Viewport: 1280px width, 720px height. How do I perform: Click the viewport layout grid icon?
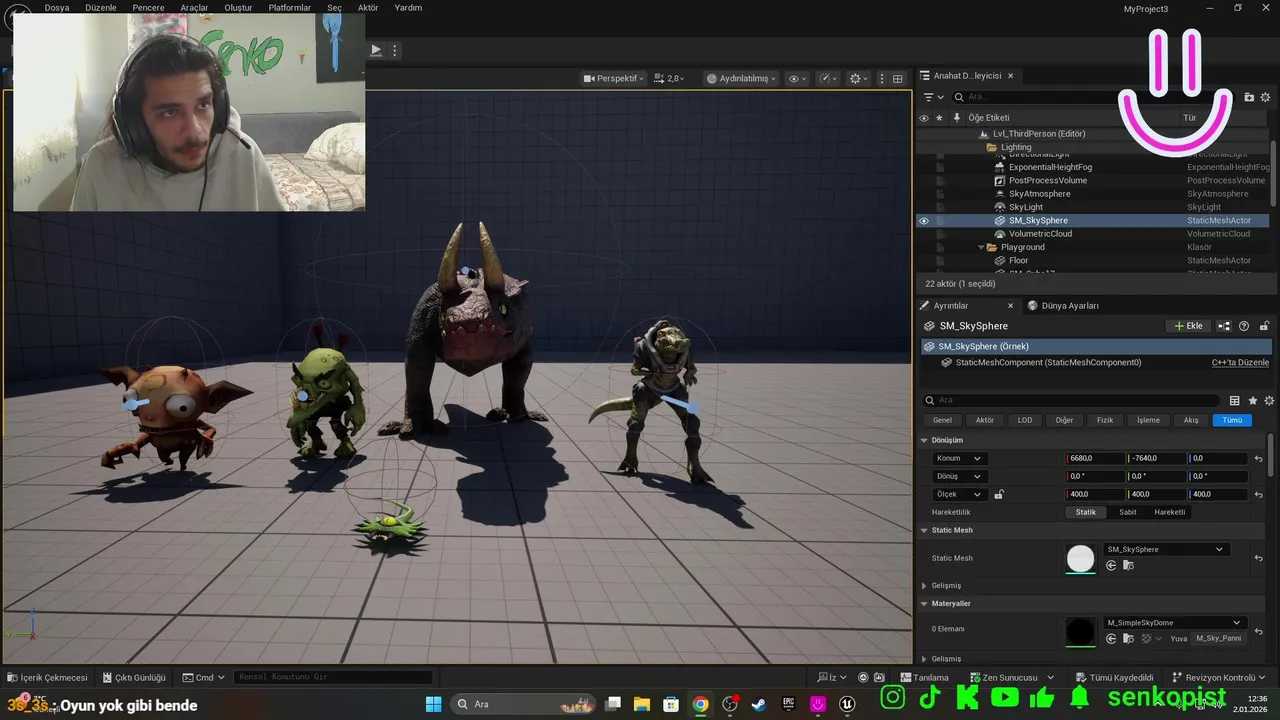click(x=898, y=78)
